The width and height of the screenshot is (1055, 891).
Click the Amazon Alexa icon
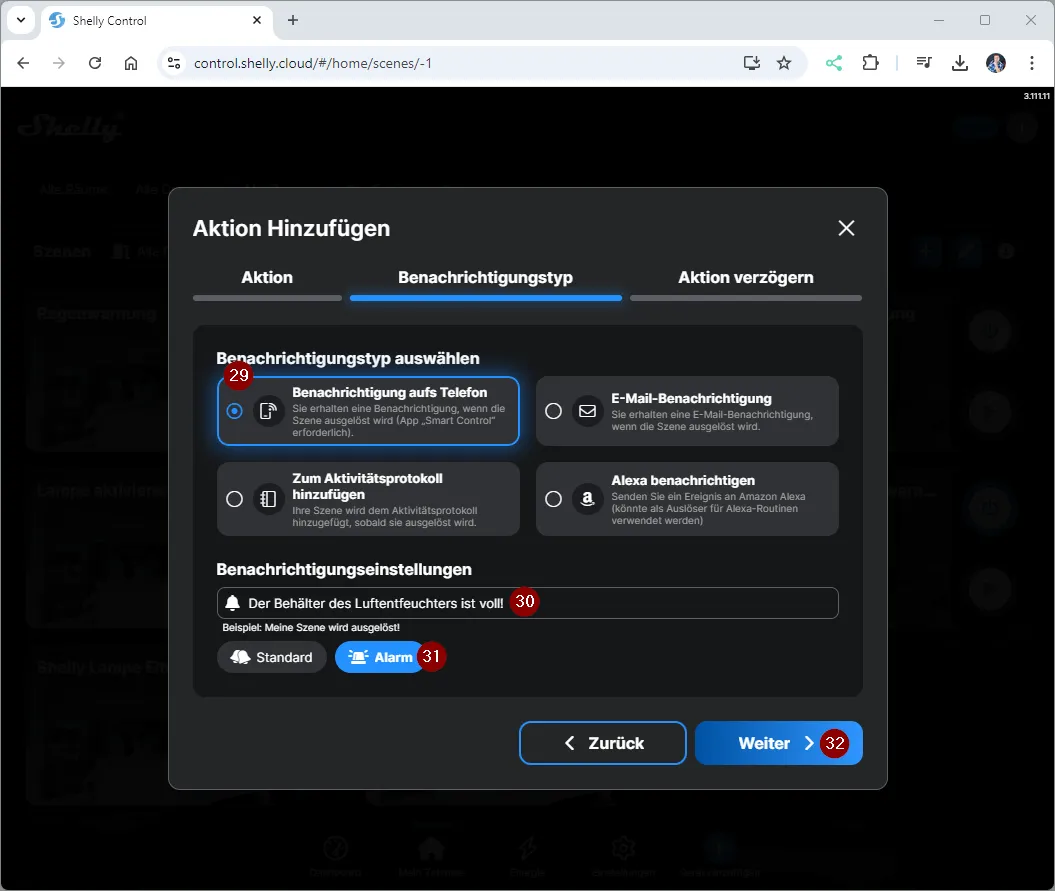[x=587, y=499]
